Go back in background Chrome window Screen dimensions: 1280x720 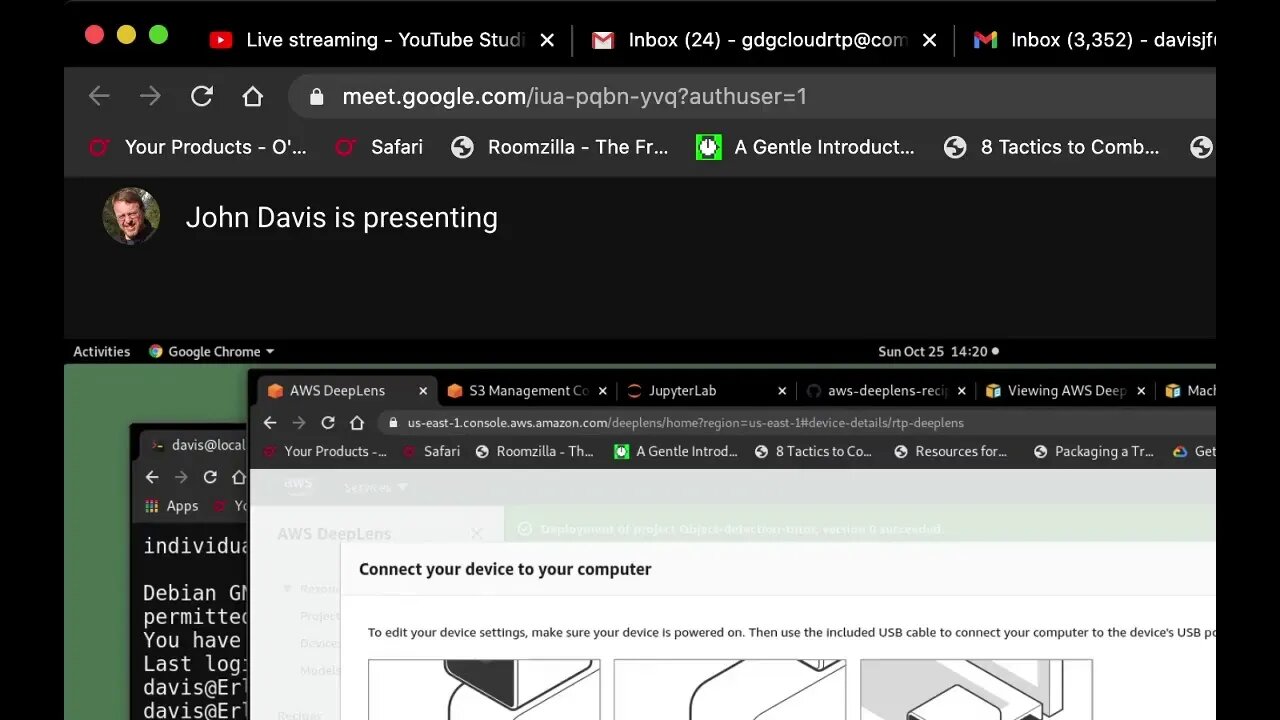152,477
